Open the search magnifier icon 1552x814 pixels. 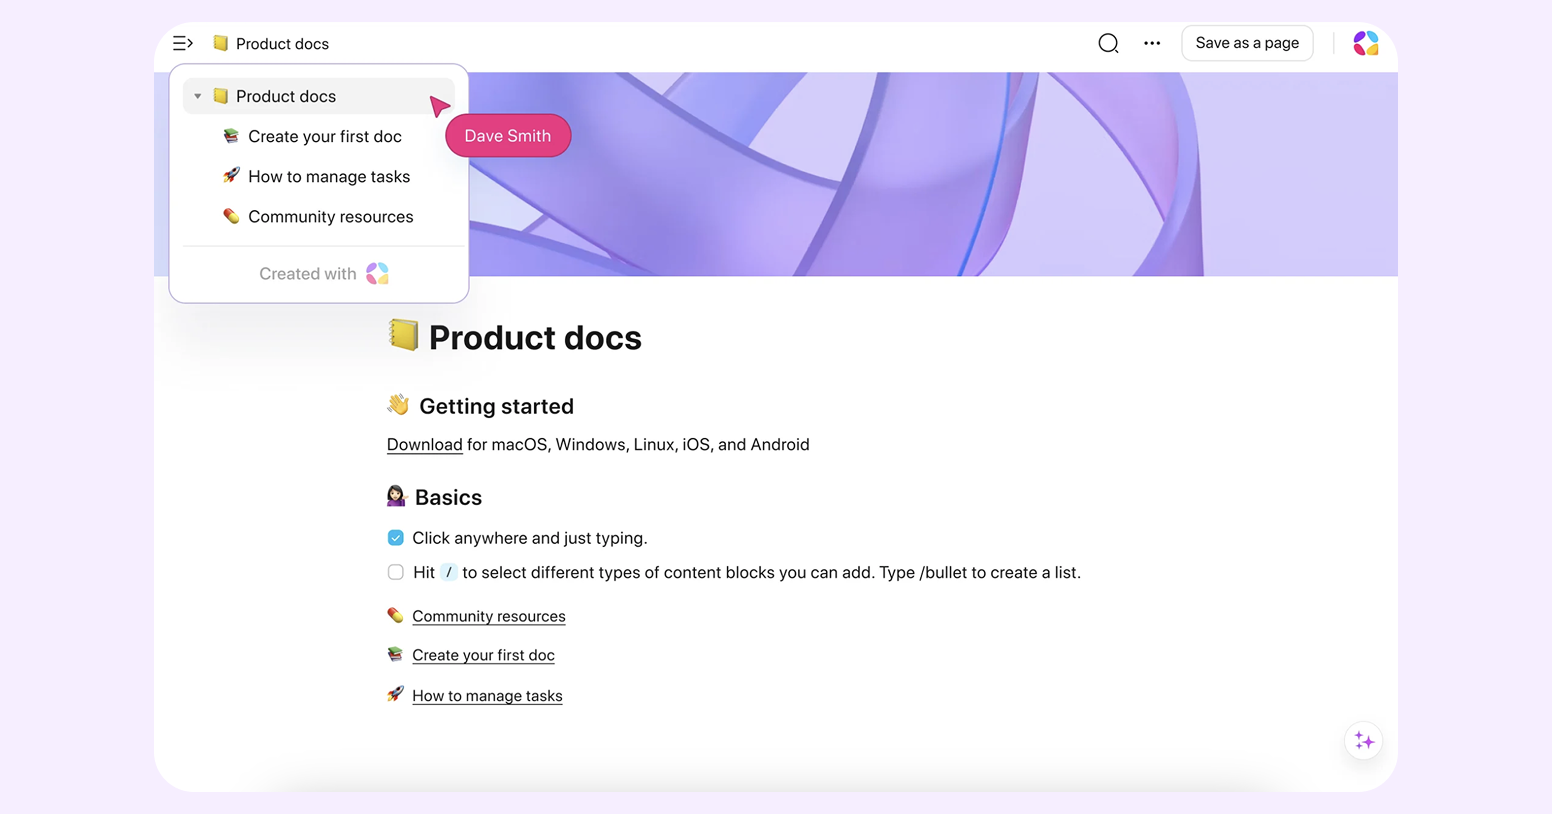point(1108,43)
